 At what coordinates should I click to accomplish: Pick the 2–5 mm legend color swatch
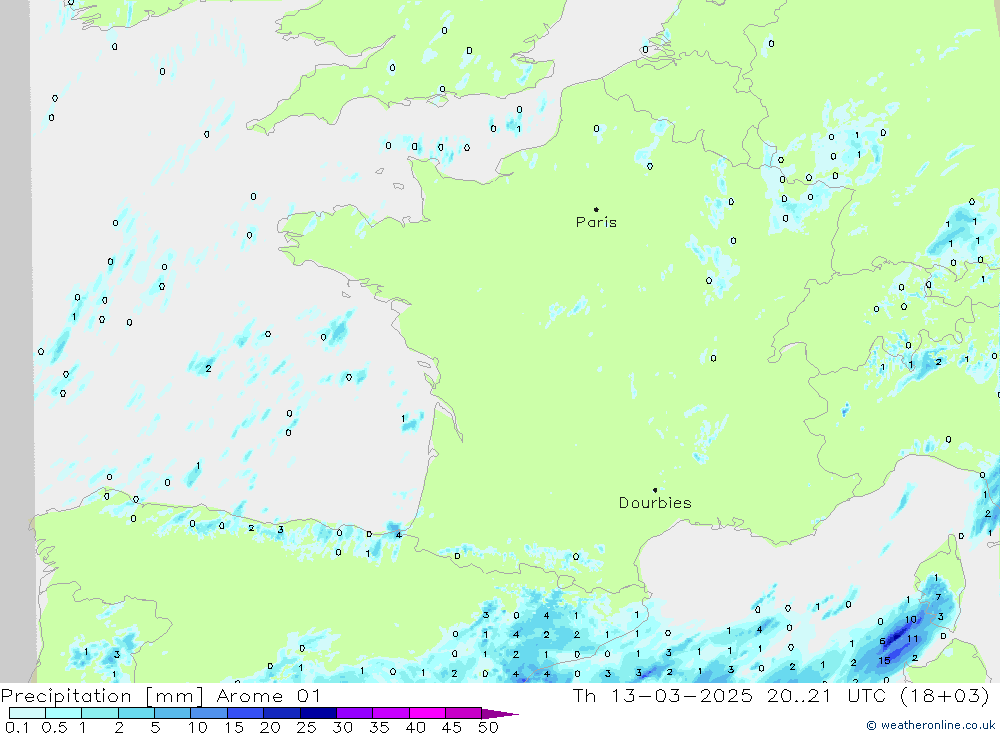tap(136, 713)
